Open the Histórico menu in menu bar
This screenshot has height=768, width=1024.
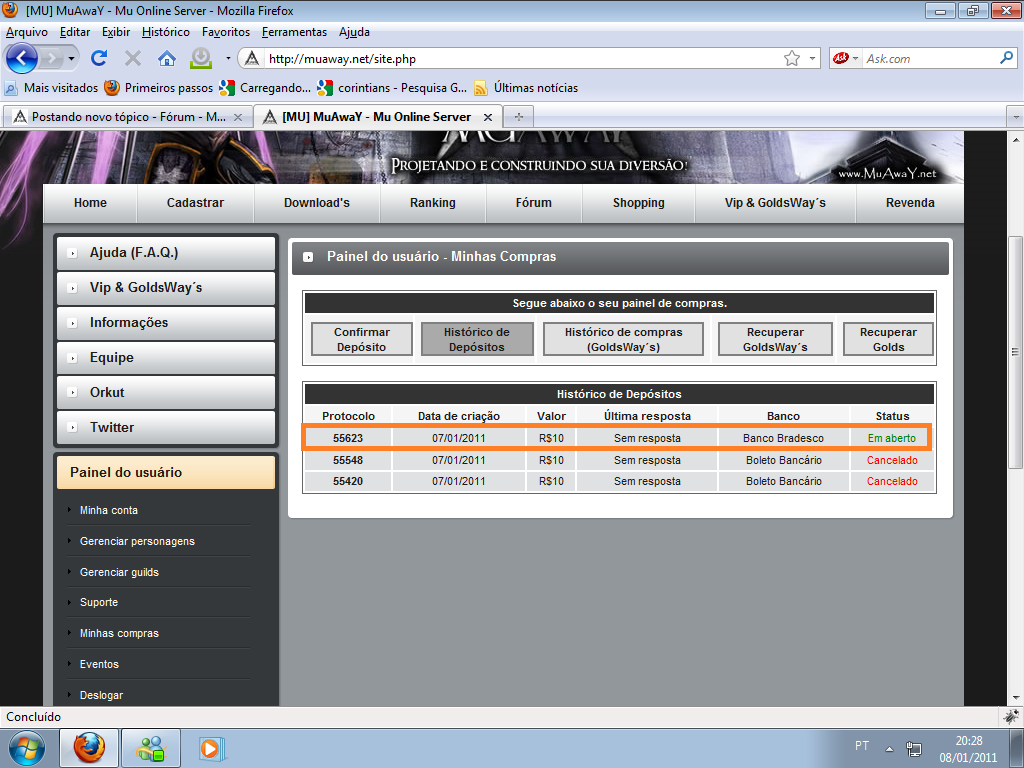165,32
